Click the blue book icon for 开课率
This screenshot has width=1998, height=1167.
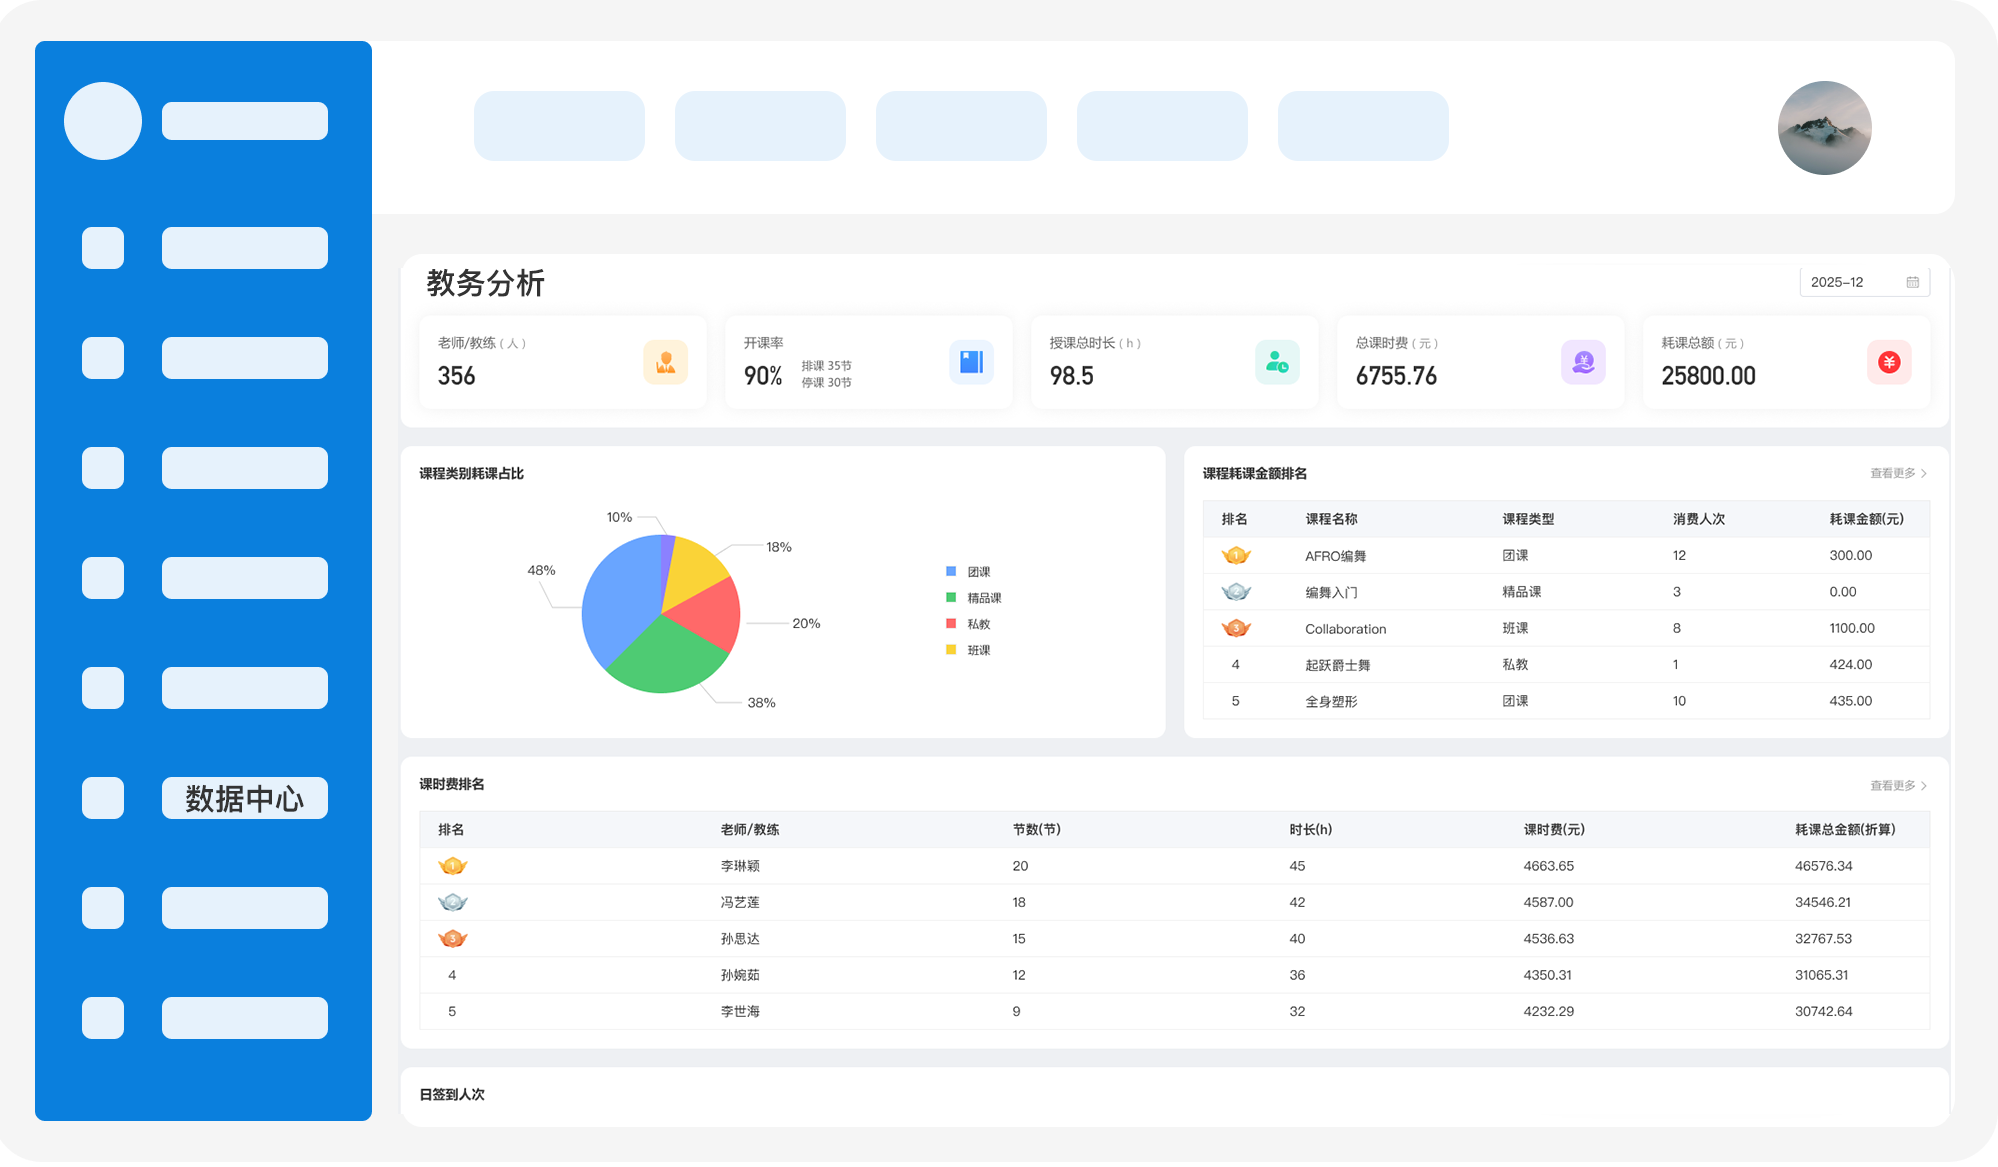click(971, 362)
